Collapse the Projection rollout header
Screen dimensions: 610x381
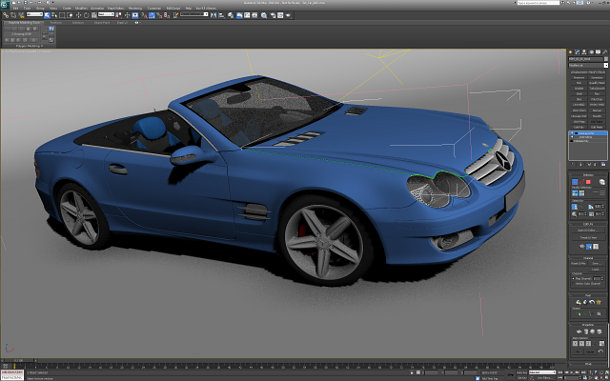[x=588, y=325]
